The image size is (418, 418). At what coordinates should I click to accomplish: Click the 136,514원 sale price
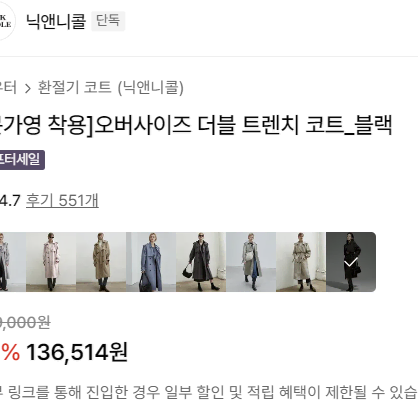tap(77, 352)
